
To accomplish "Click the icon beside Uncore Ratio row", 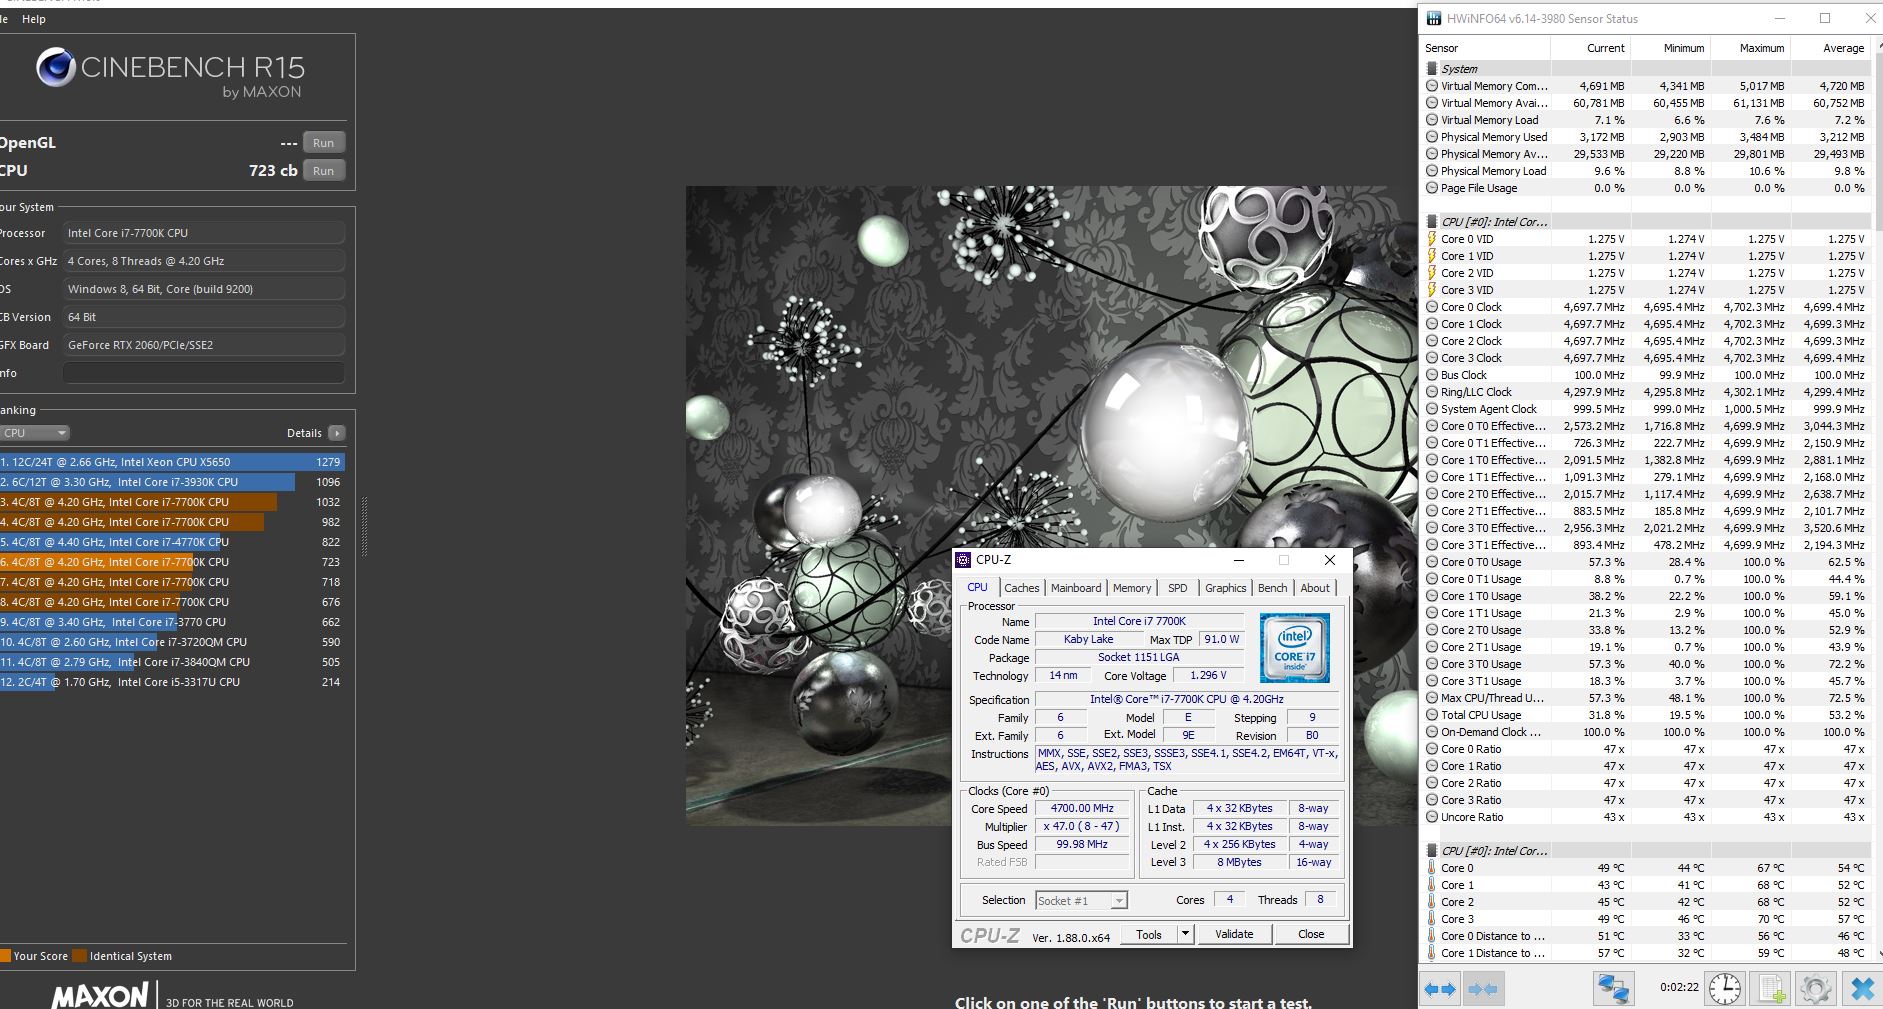I will coord(1432,817).
